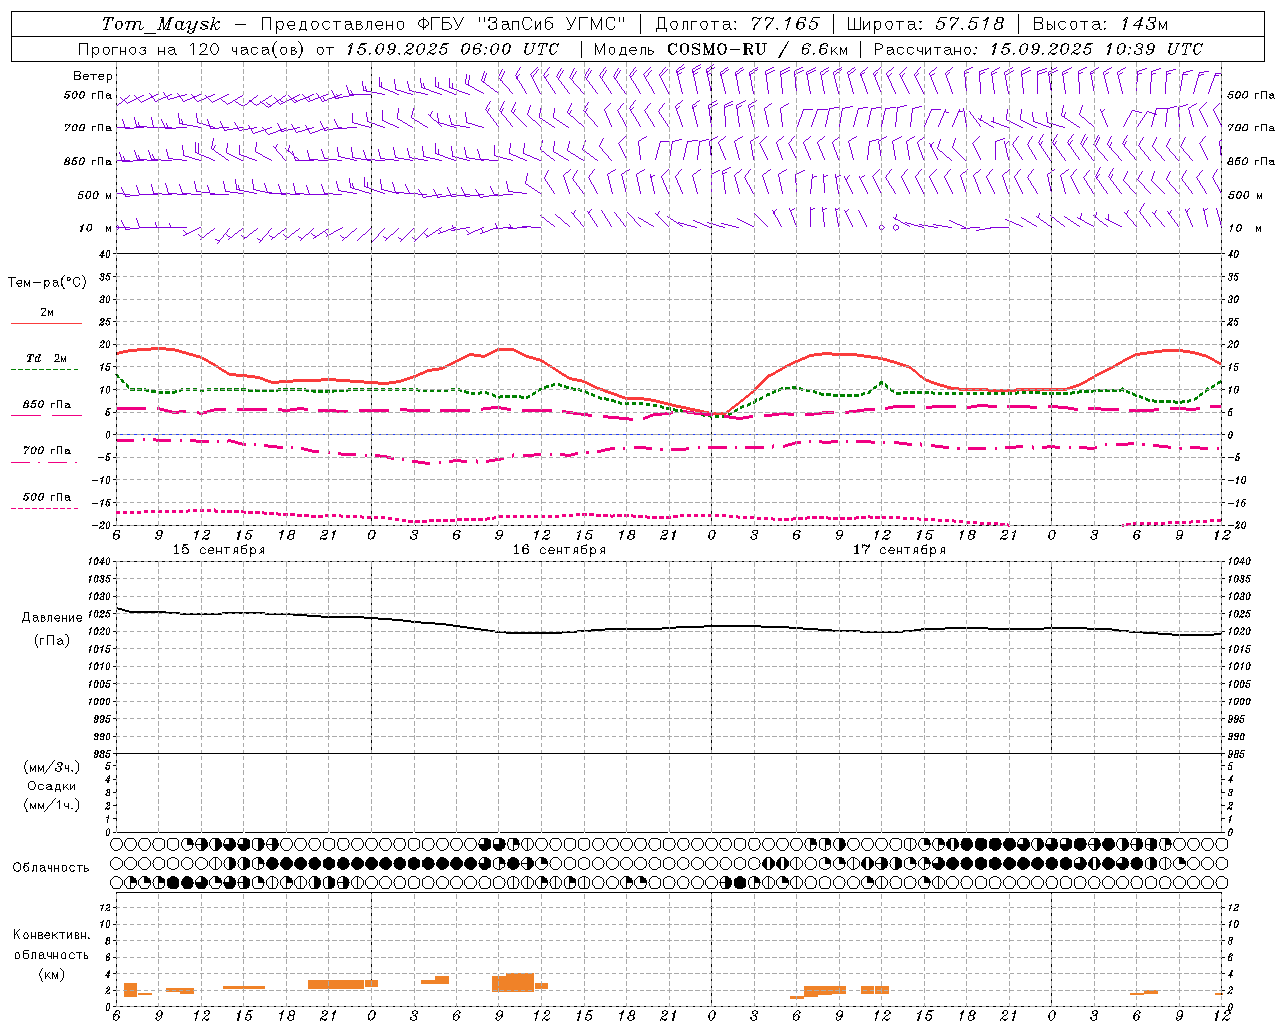Screen dimensions: 1280x1024
Task: Click the orange convective bar near 6–9h on 17 September
Action: 826,990
